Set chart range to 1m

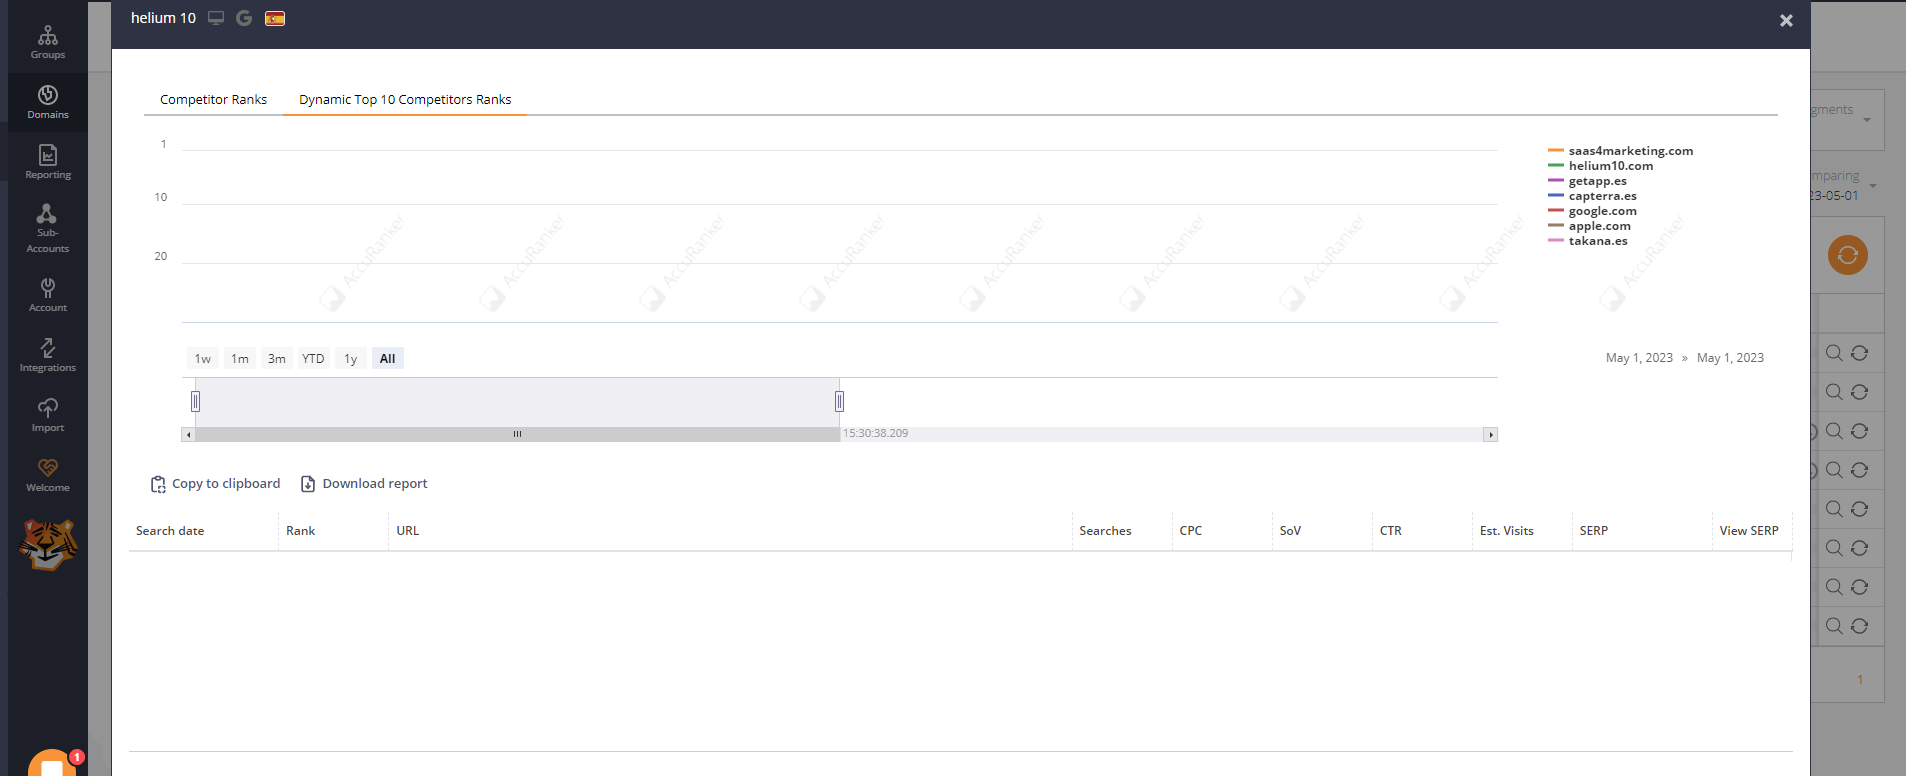(240, 358)
